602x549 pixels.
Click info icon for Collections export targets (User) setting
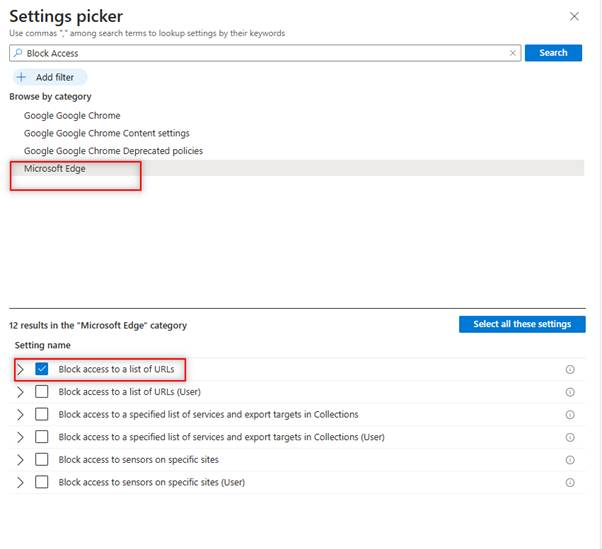(x=570, y=437)
